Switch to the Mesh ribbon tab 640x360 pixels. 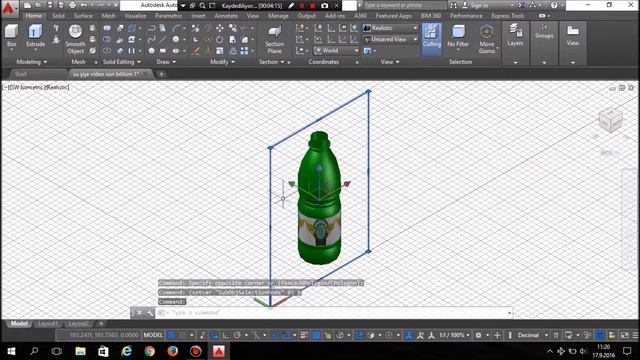coord(108,16)
